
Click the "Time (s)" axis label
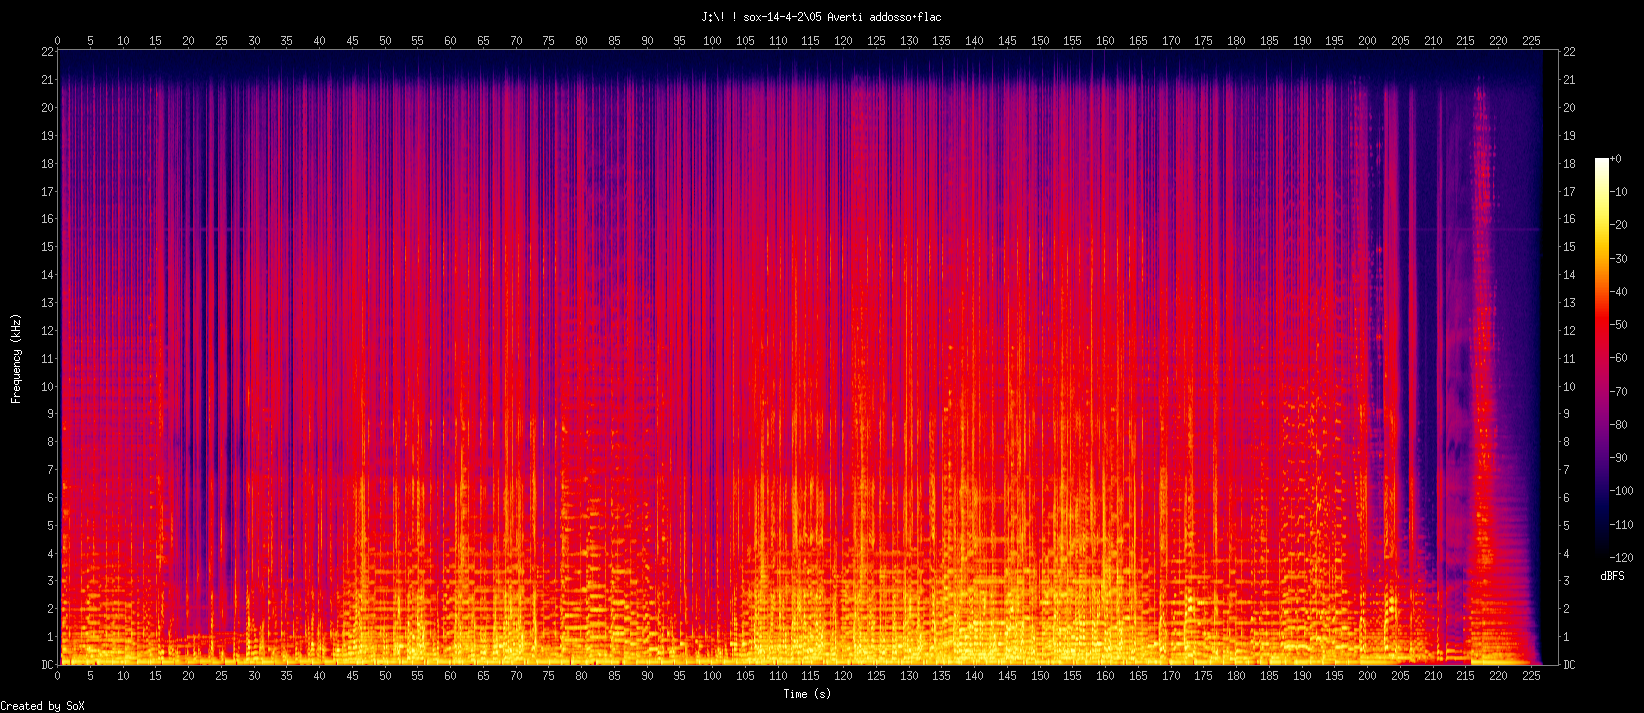pos(807,694)
